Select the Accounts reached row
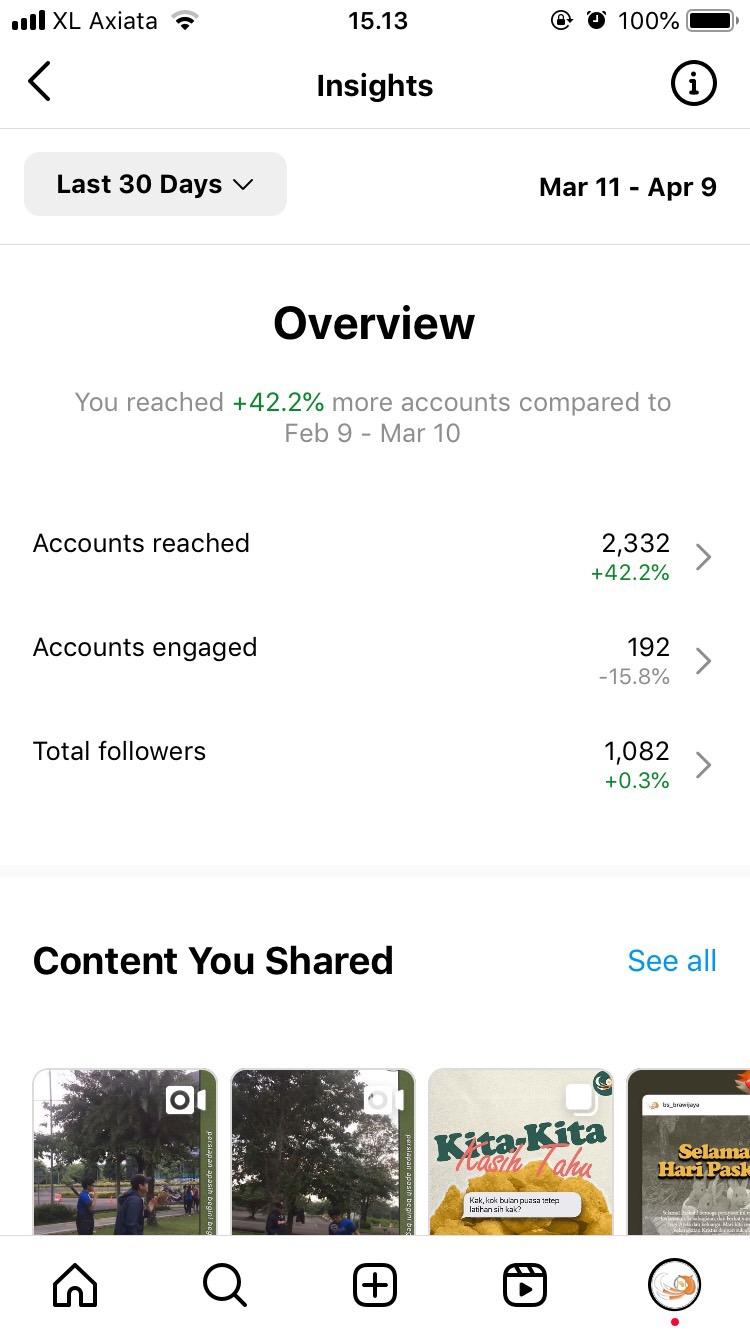Viewport: 750px width, 1334px height. [375, 557]
